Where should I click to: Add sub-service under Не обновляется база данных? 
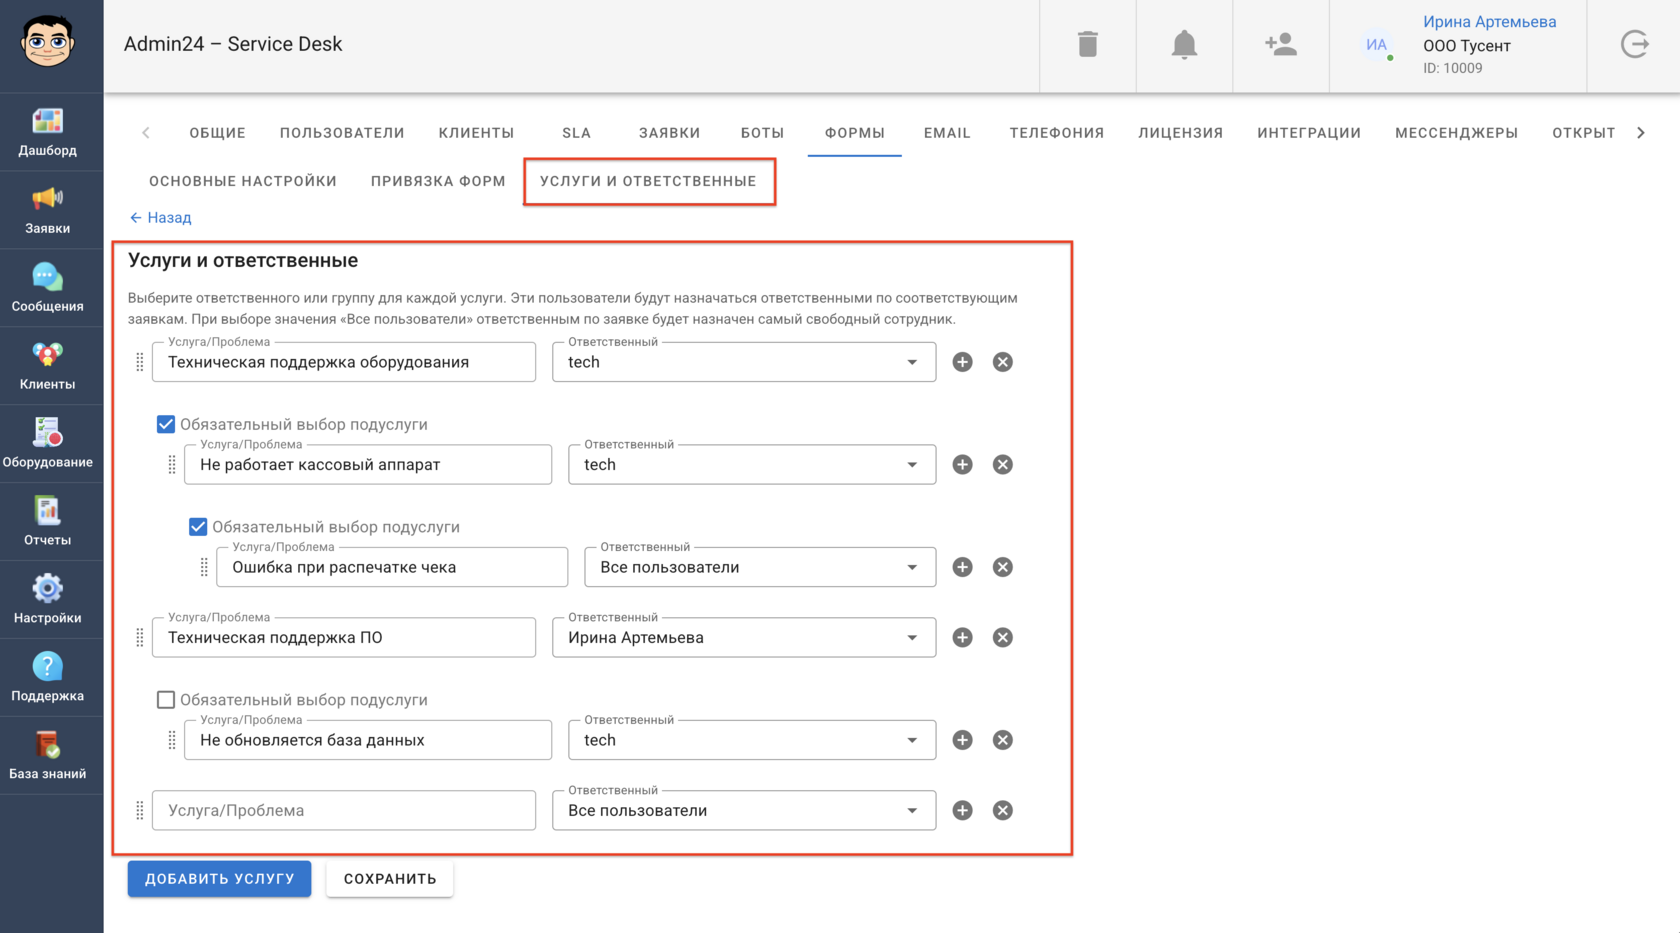[x=962, y=740]
